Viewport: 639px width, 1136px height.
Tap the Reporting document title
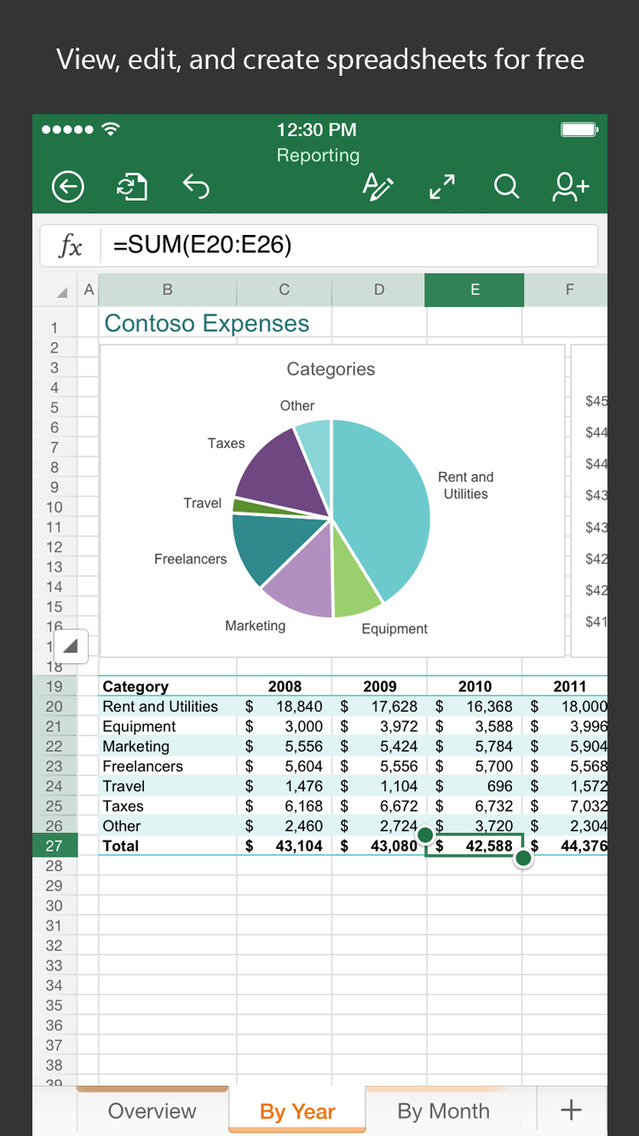click(x=318, y=155)
